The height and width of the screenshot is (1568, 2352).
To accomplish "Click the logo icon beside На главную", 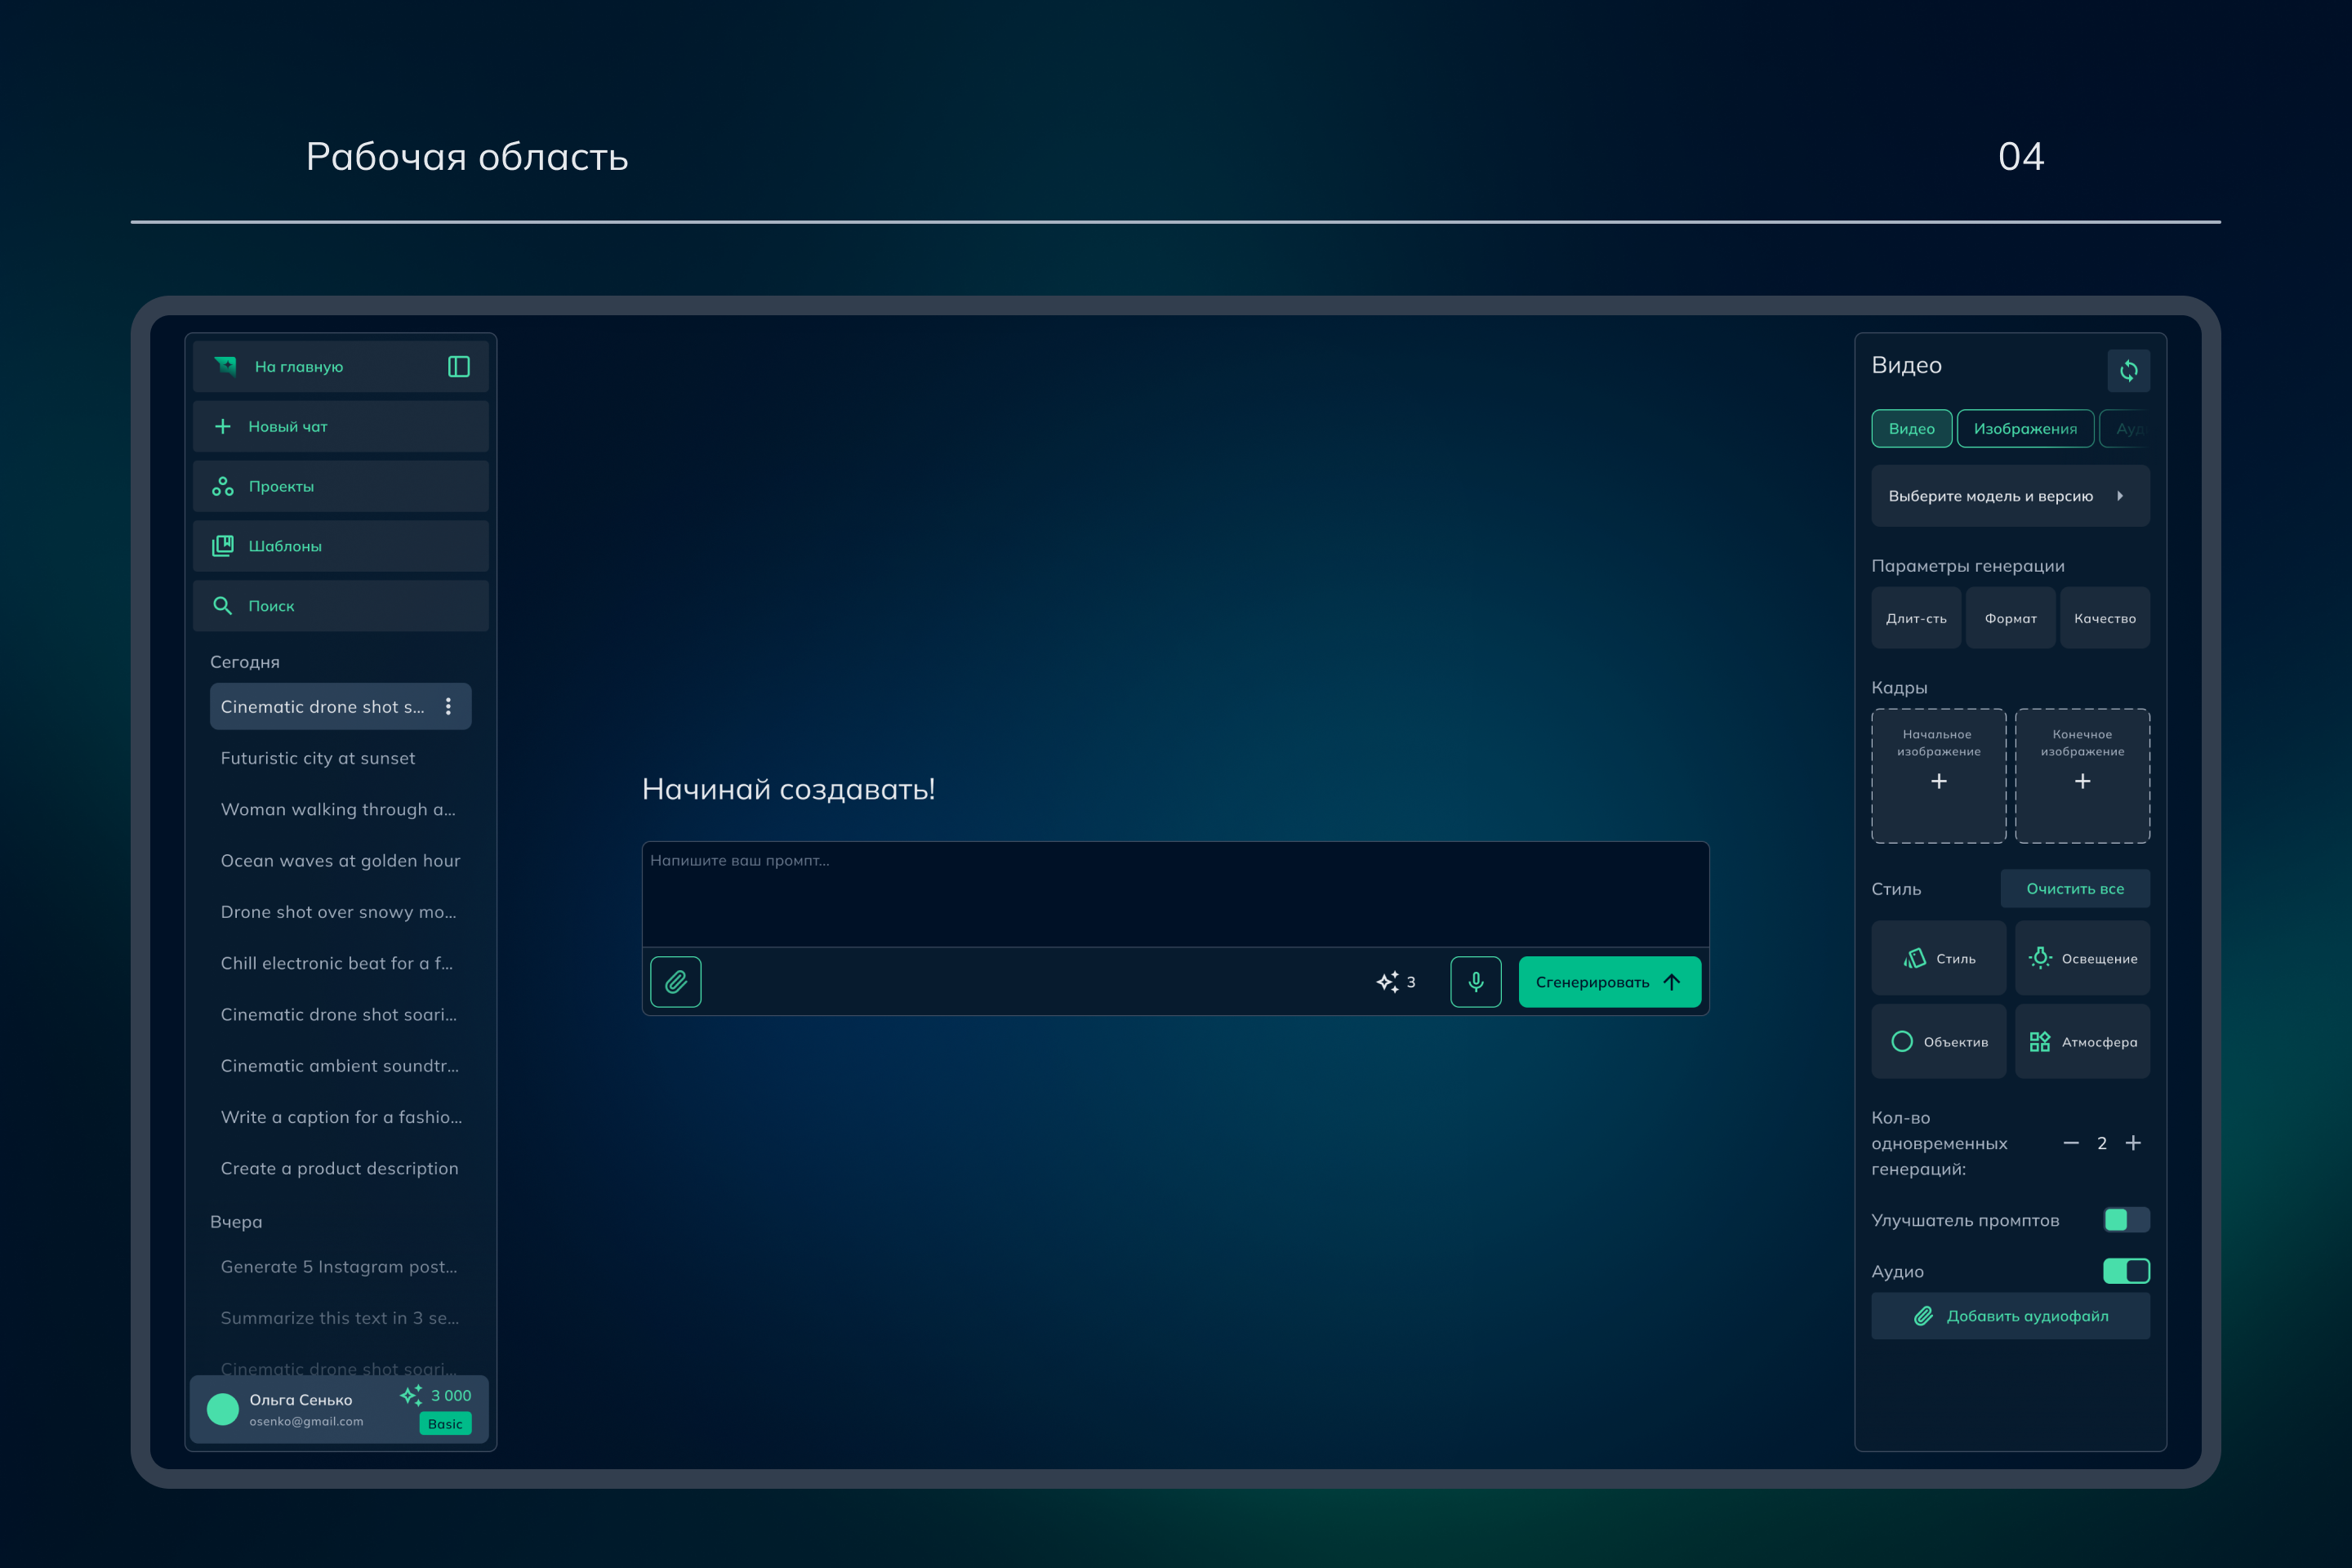I will [226, 367].
